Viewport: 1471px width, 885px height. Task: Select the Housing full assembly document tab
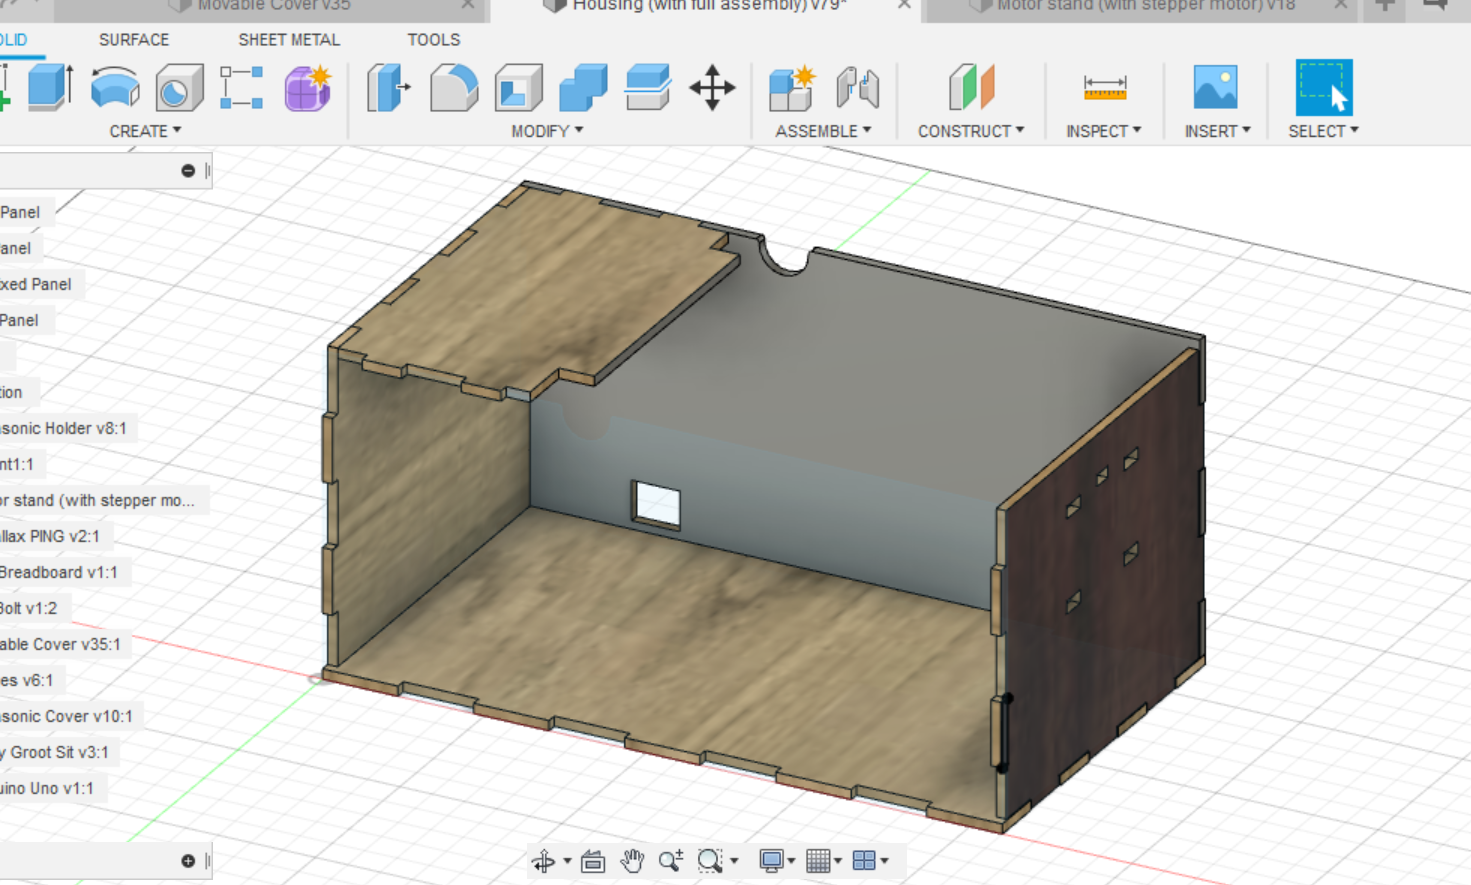pyautogui.click(x=709, y=6)
